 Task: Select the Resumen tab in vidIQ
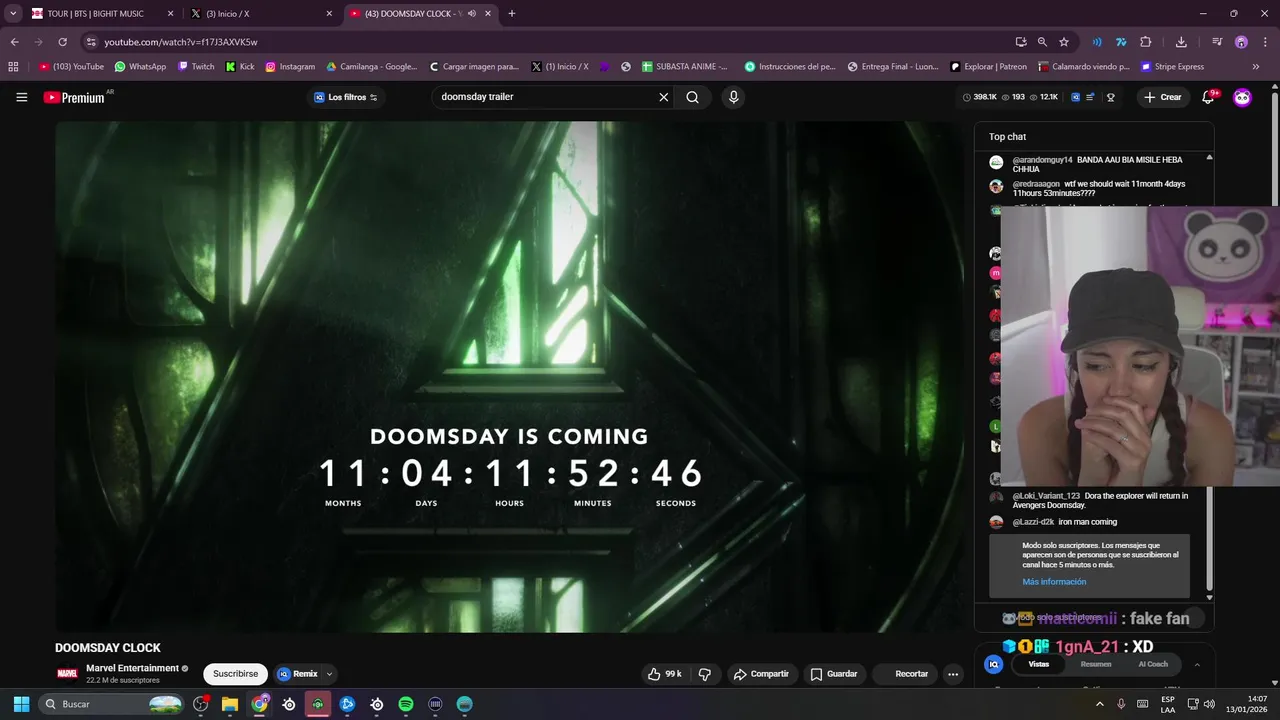point(1096,664)
